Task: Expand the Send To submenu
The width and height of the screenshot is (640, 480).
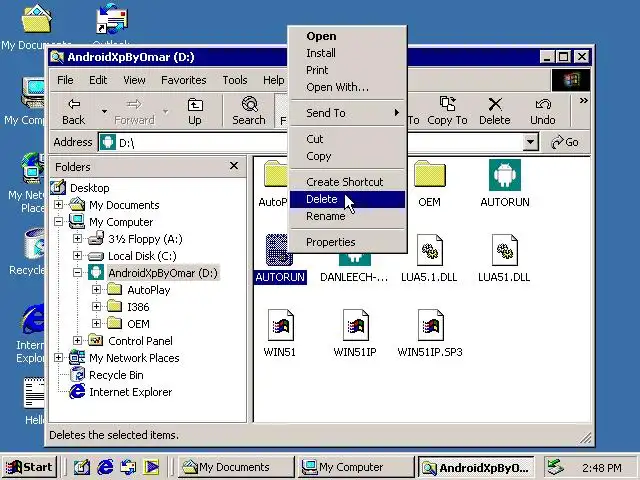Action: 347,113
